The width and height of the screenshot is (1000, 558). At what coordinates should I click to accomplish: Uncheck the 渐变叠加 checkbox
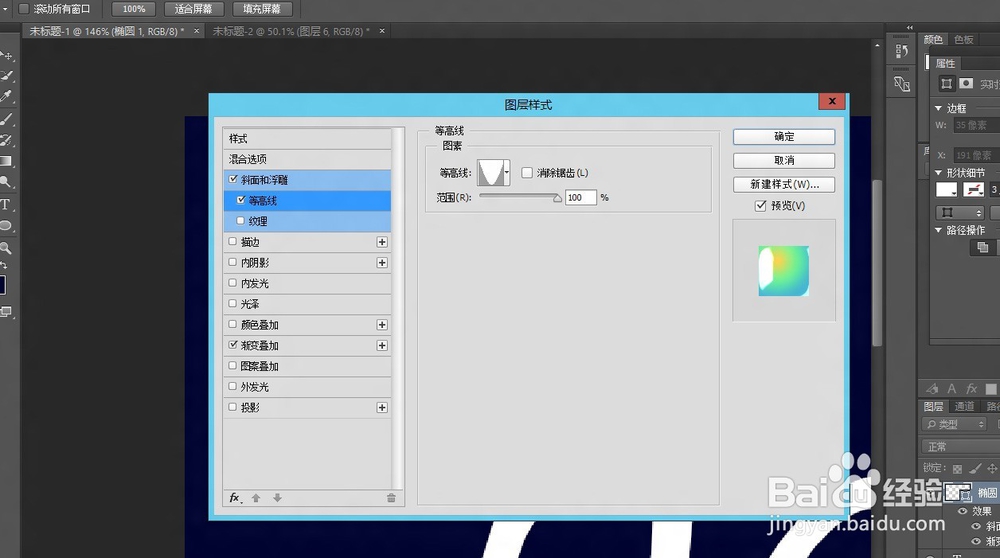coord(233,344)
